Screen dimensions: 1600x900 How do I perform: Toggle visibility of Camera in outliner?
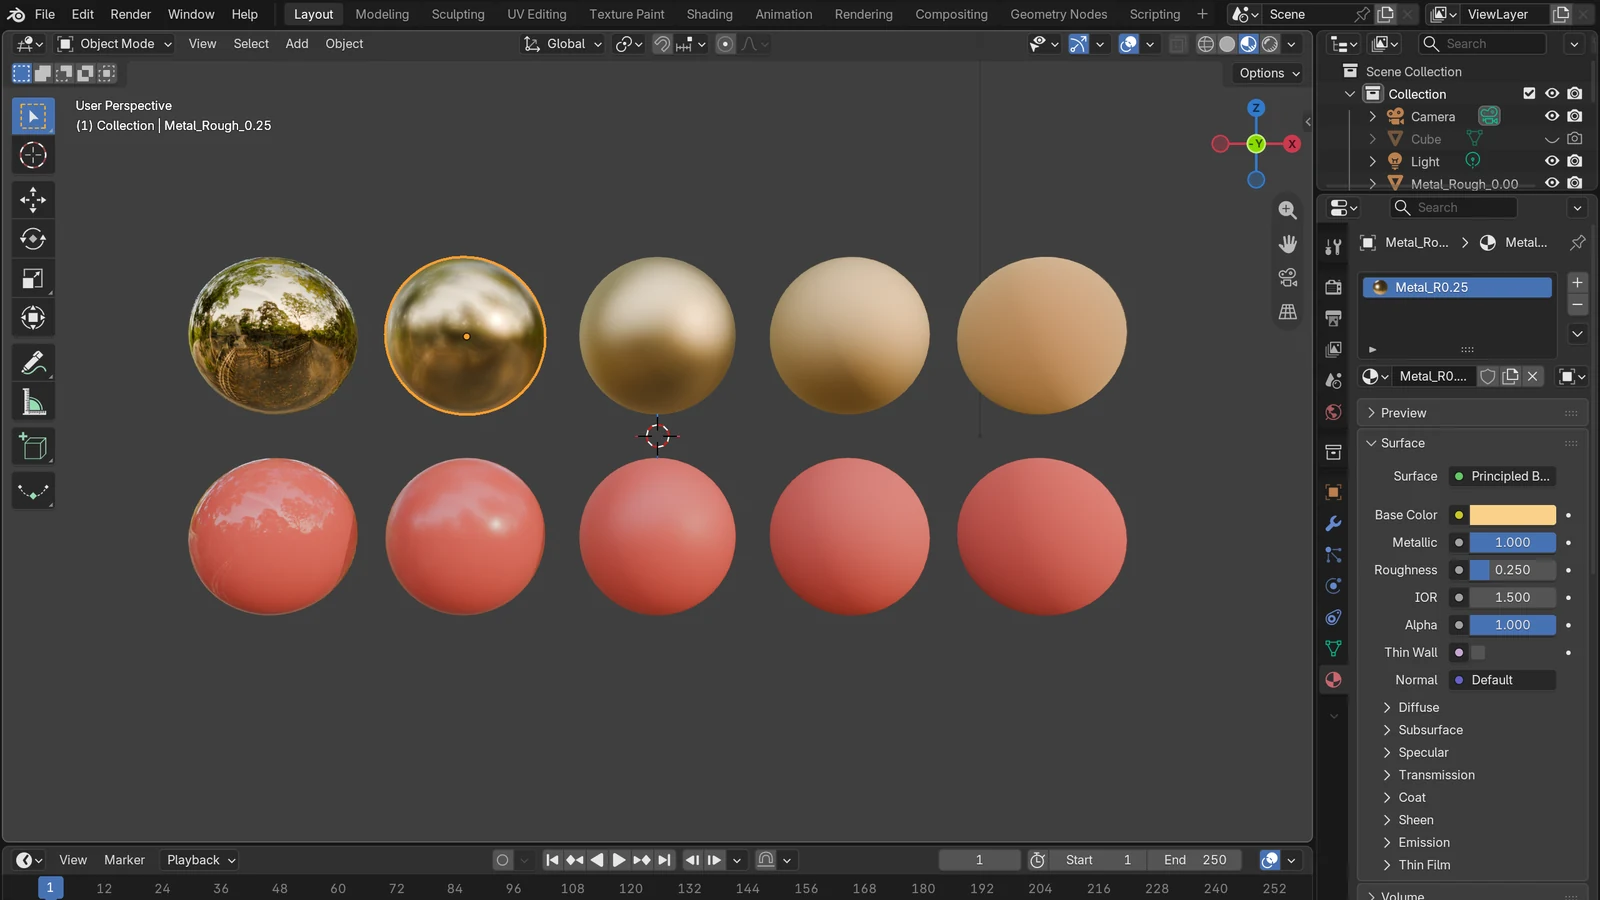[x=1552, y=116]
